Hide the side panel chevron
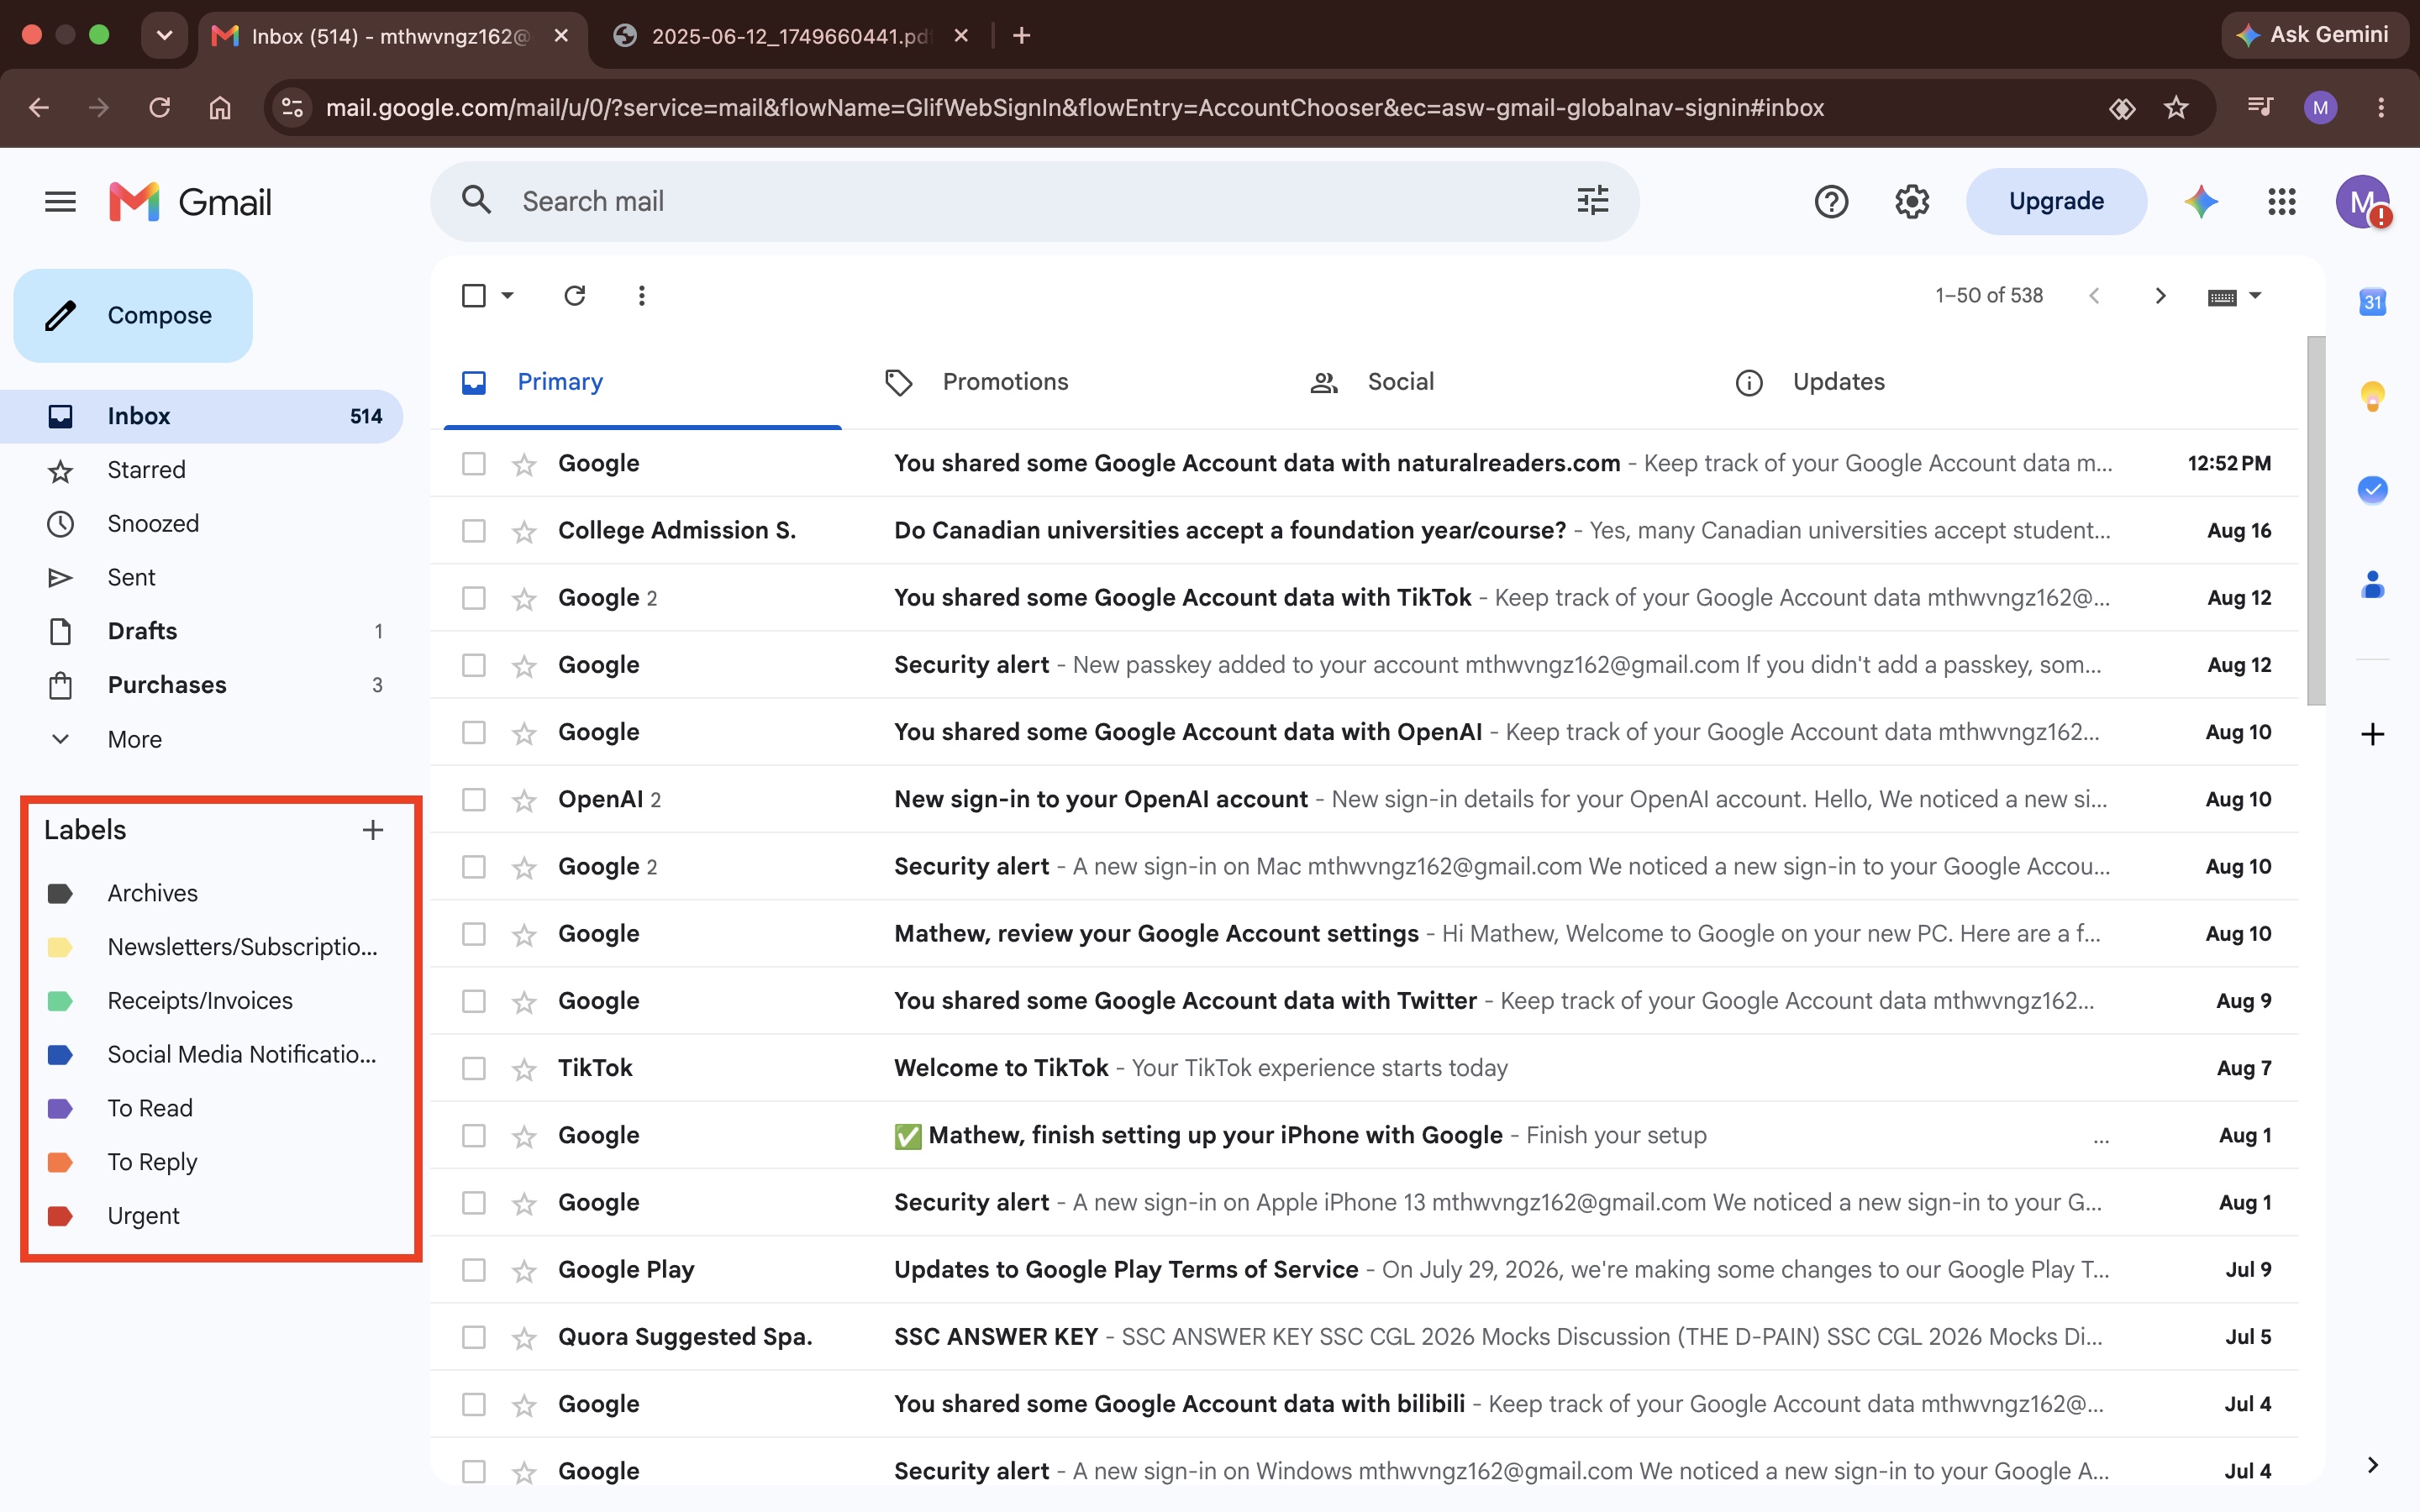The image size is (2420, 1512). (2372, 1465)
